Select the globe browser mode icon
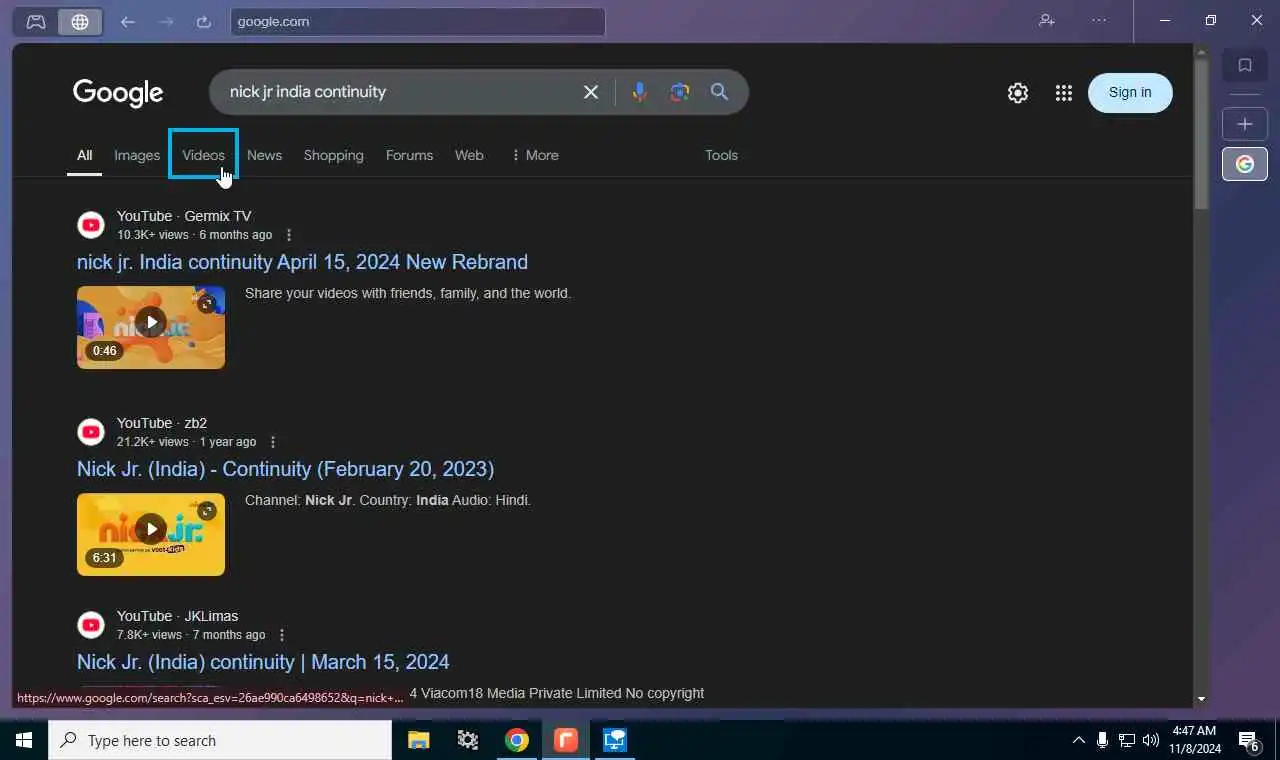Screen dimensions: 1280x760 (x=80, y=21)
